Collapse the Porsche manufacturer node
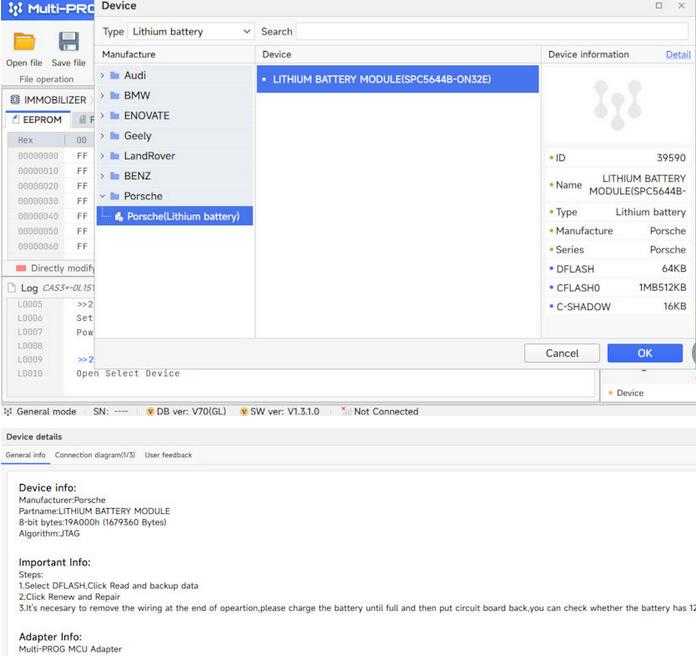696x656 pixels. tap(102, 196)
